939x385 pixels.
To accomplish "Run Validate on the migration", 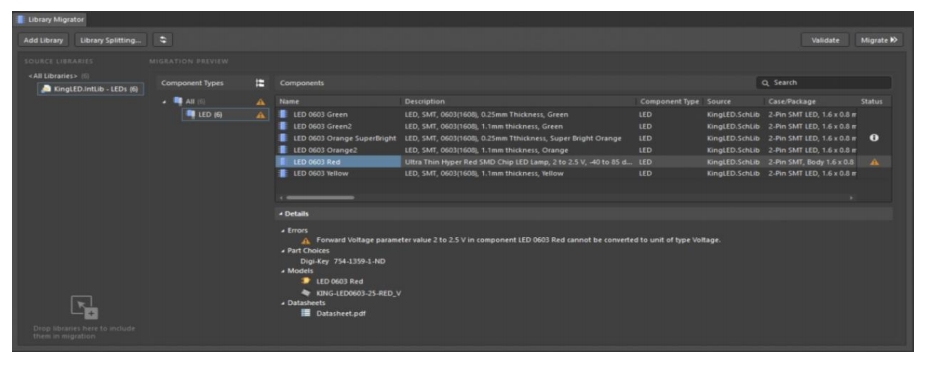I will [x=825, y=40].
